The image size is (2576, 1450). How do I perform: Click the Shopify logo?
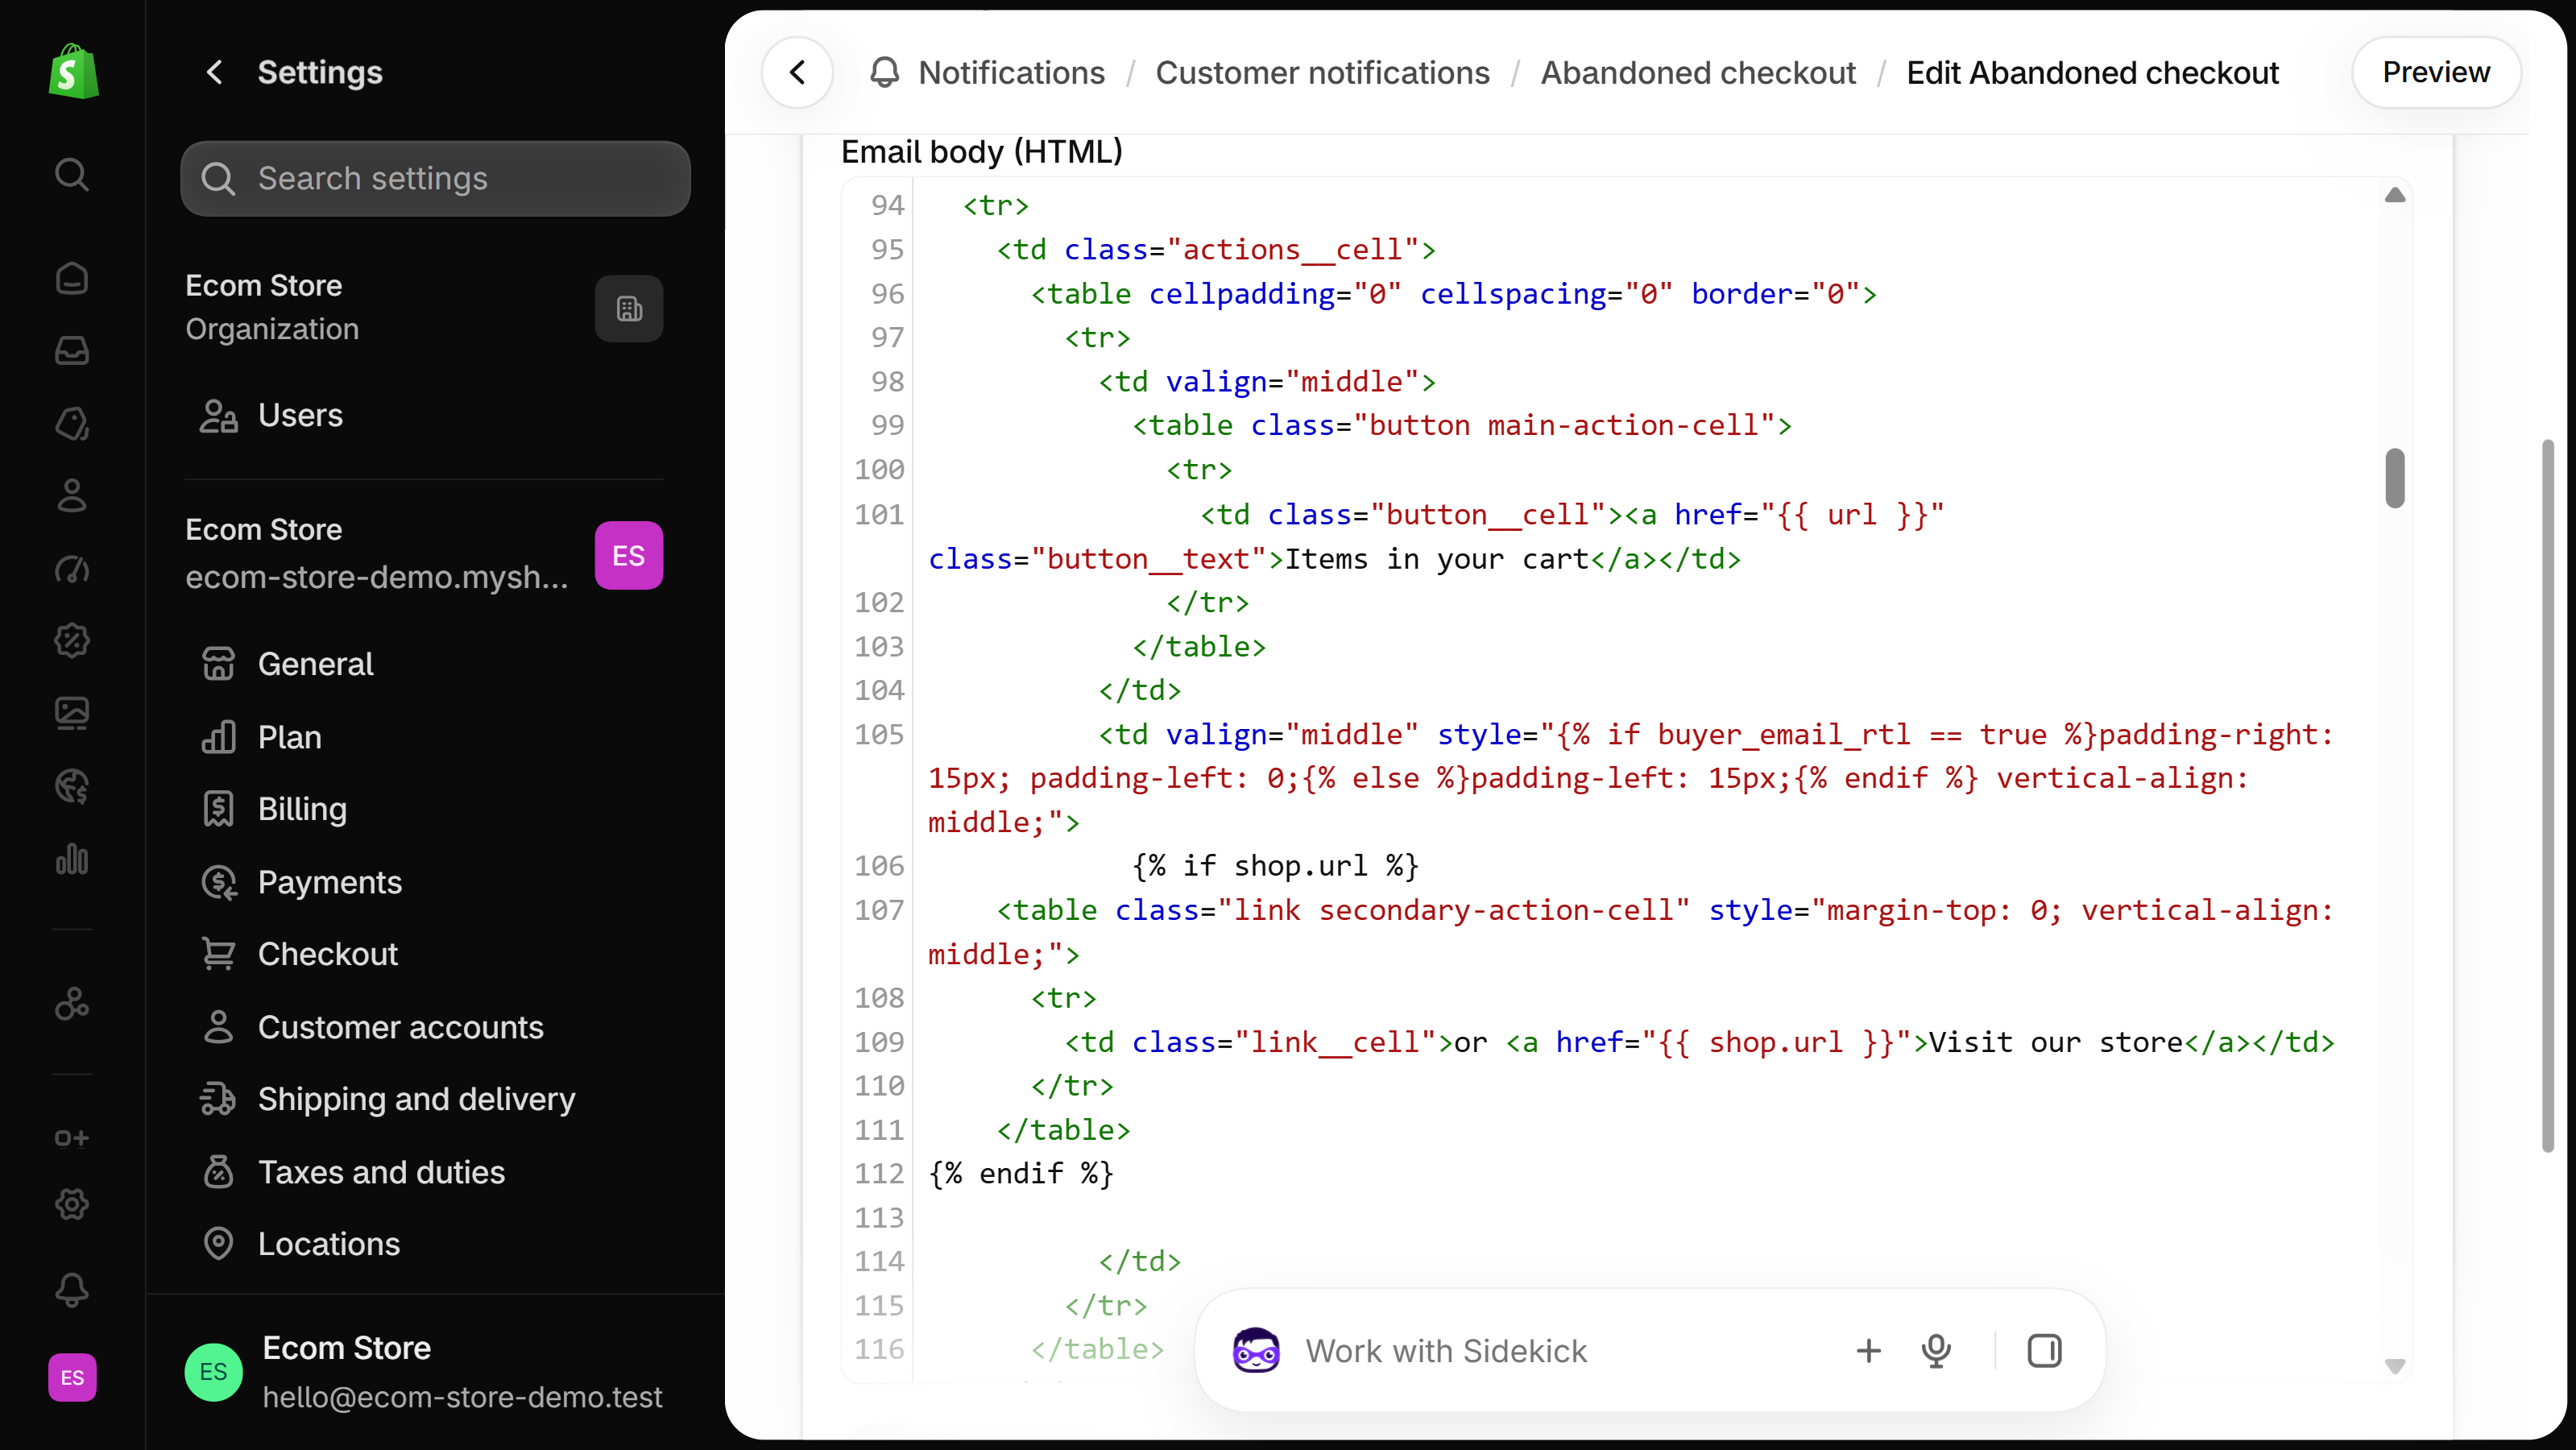click(x=73, y=72)
